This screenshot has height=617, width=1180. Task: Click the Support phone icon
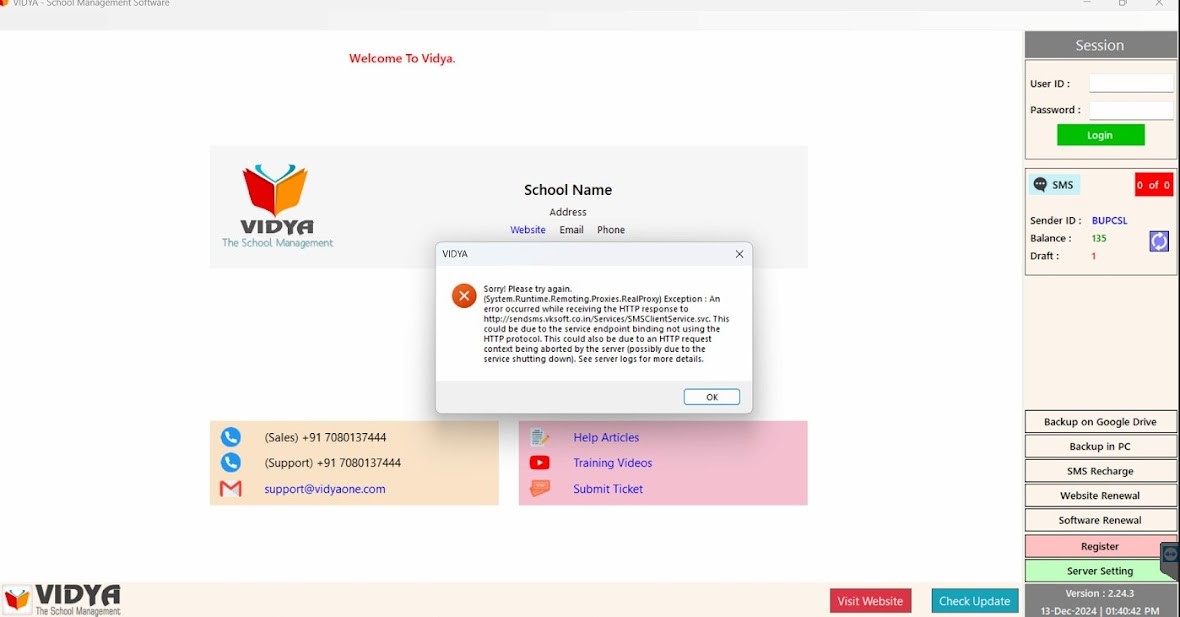click(x=231, y=463)
